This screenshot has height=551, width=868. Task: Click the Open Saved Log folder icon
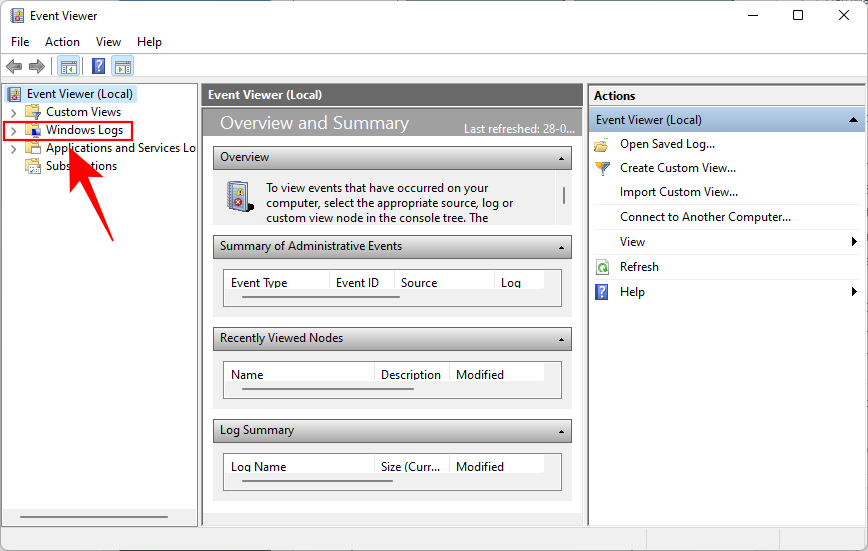point(602,144)
